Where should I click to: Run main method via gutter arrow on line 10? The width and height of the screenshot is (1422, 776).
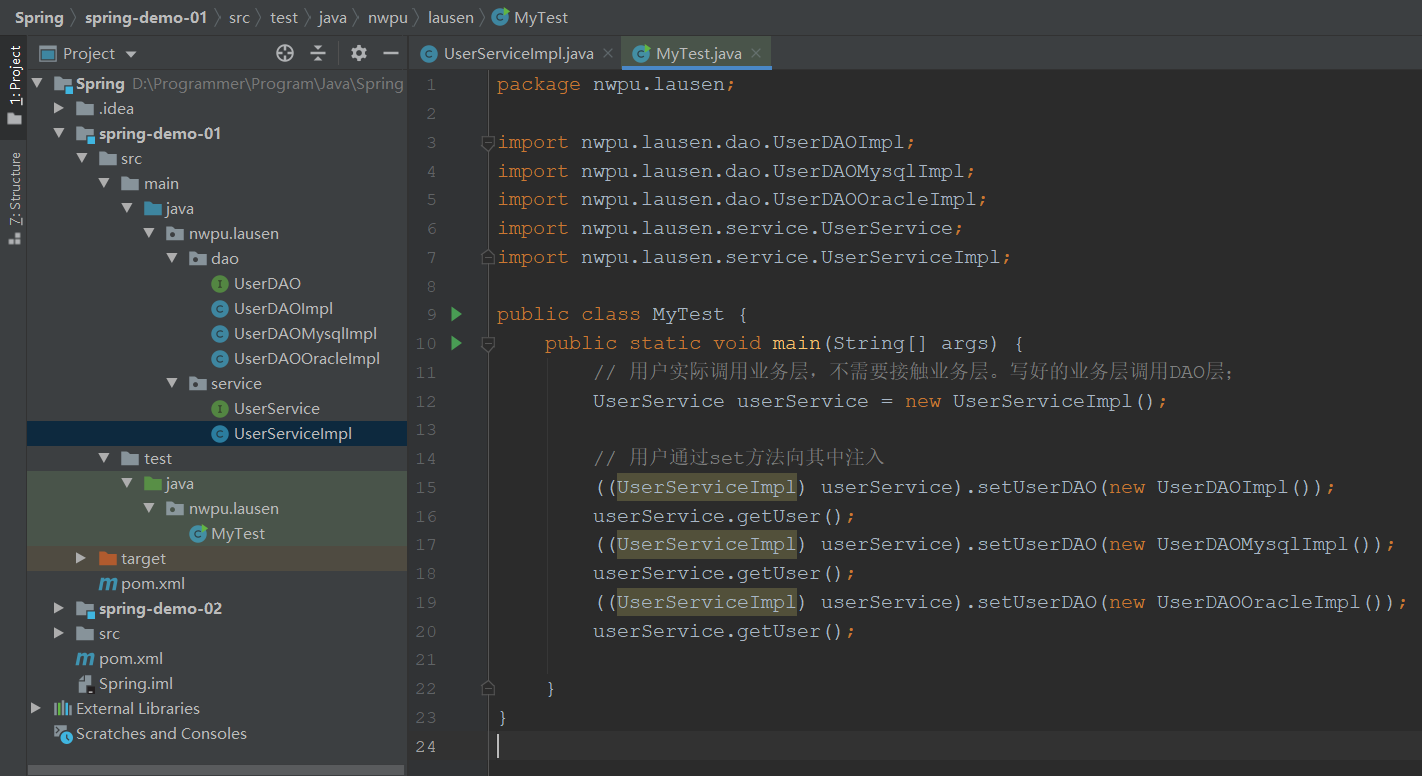click(456, 343)
